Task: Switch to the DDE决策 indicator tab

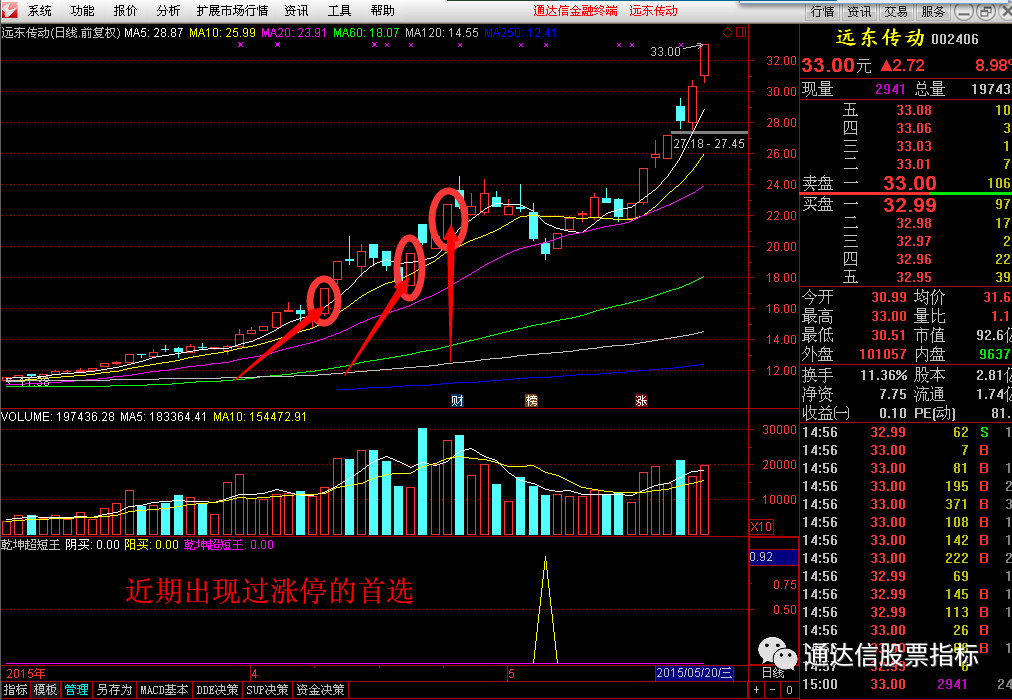Action: (217, 690)
